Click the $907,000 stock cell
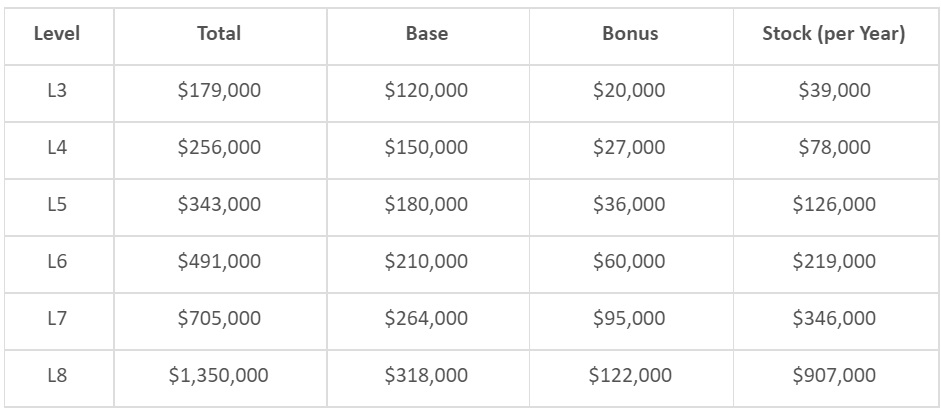The width and height of the screenshot is (941, 411). pyautogui.click(x=834, y=376)
